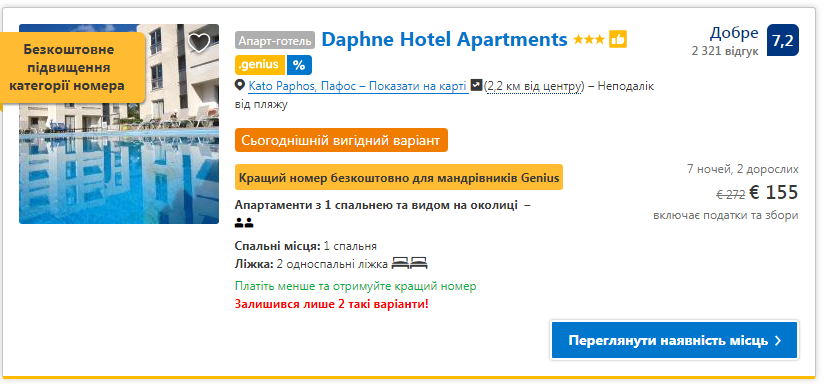Open the Daphne Hotel Apartments title link

(x=445, y=39)
